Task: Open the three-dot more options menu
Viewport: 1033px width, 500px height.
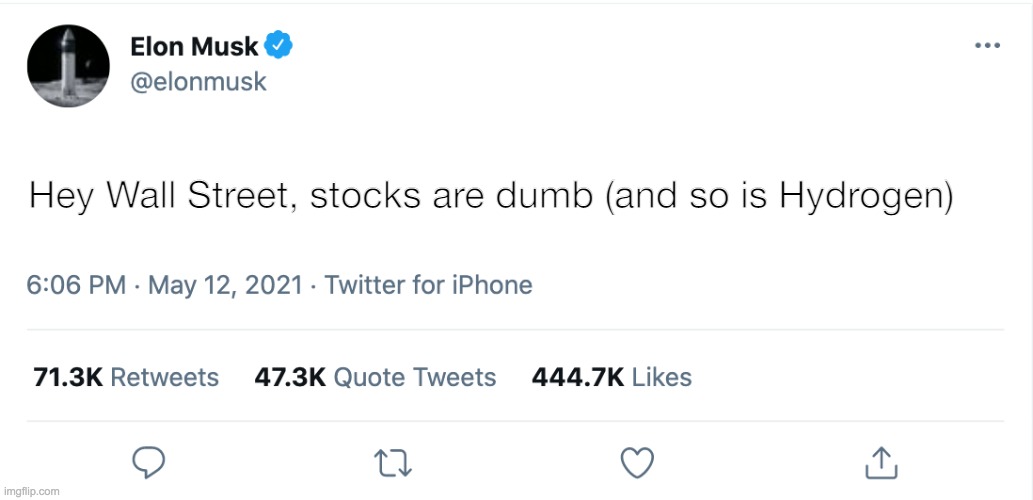Action: click(x=987, y=46)
